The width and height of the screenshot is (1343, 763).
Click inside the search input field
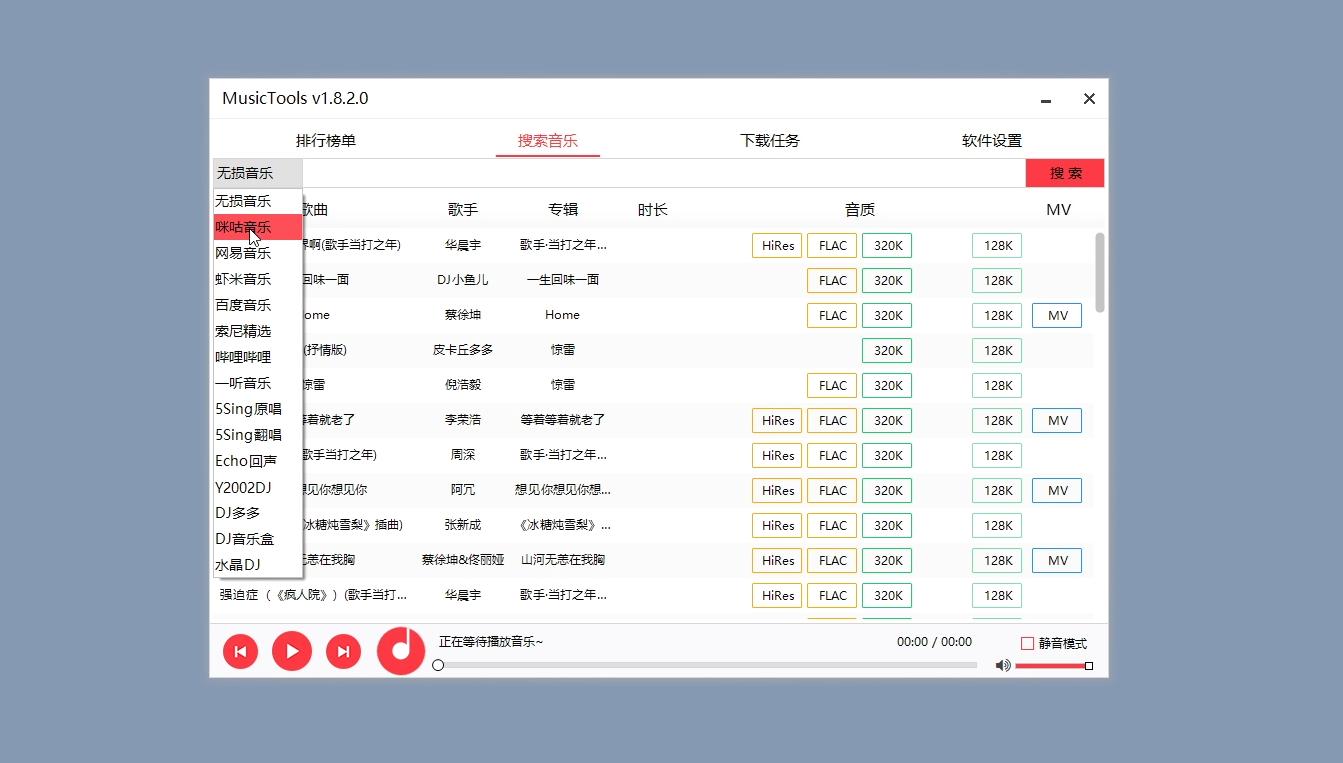(660, 172)
